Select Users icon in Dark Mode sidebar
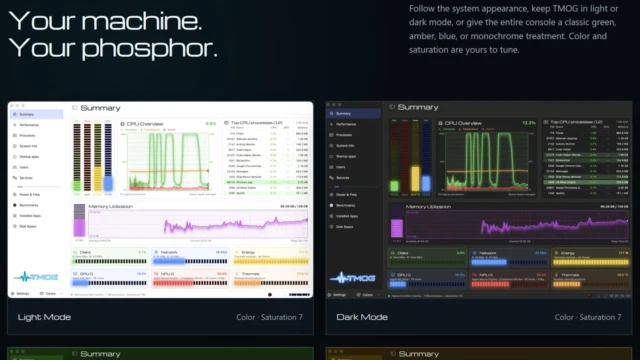 click(x=331, y=167)
